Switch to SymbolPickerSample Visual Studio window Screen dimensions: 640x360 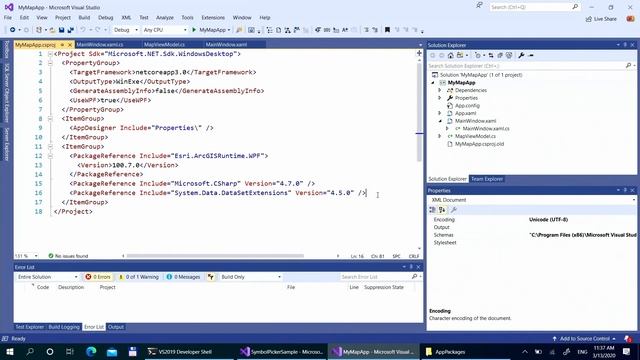tap(282, 351)
